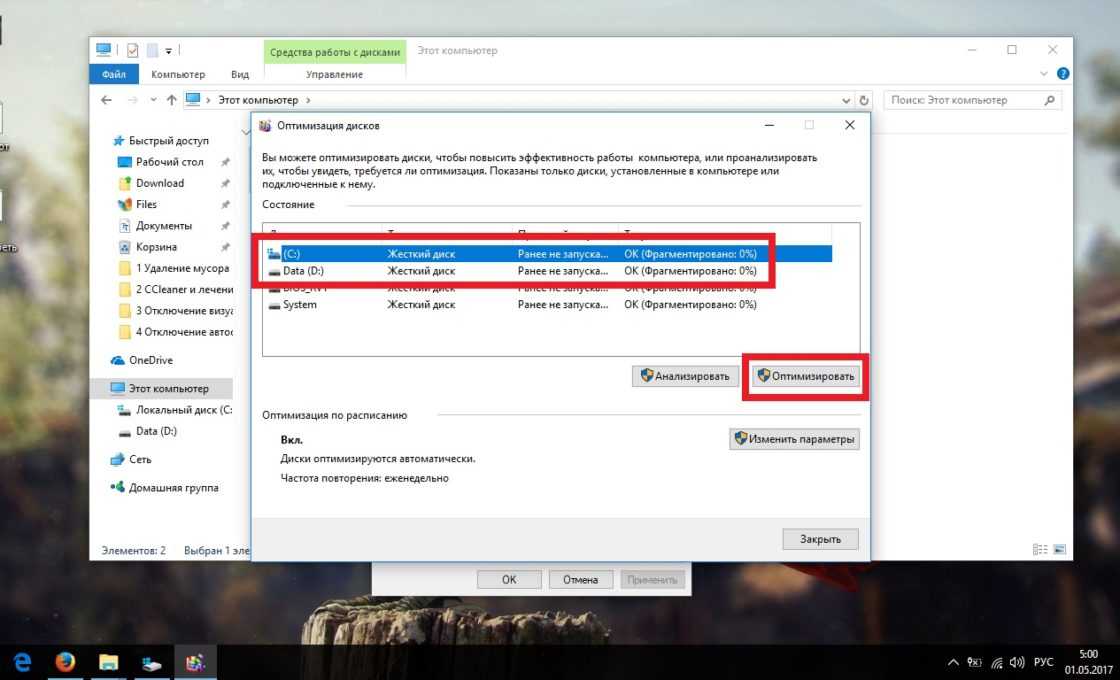Image resolution: width=1120 pixels, height=680 pixels.
Task: Open the Компьютер ribbon tab
Action: coord(178,74)
